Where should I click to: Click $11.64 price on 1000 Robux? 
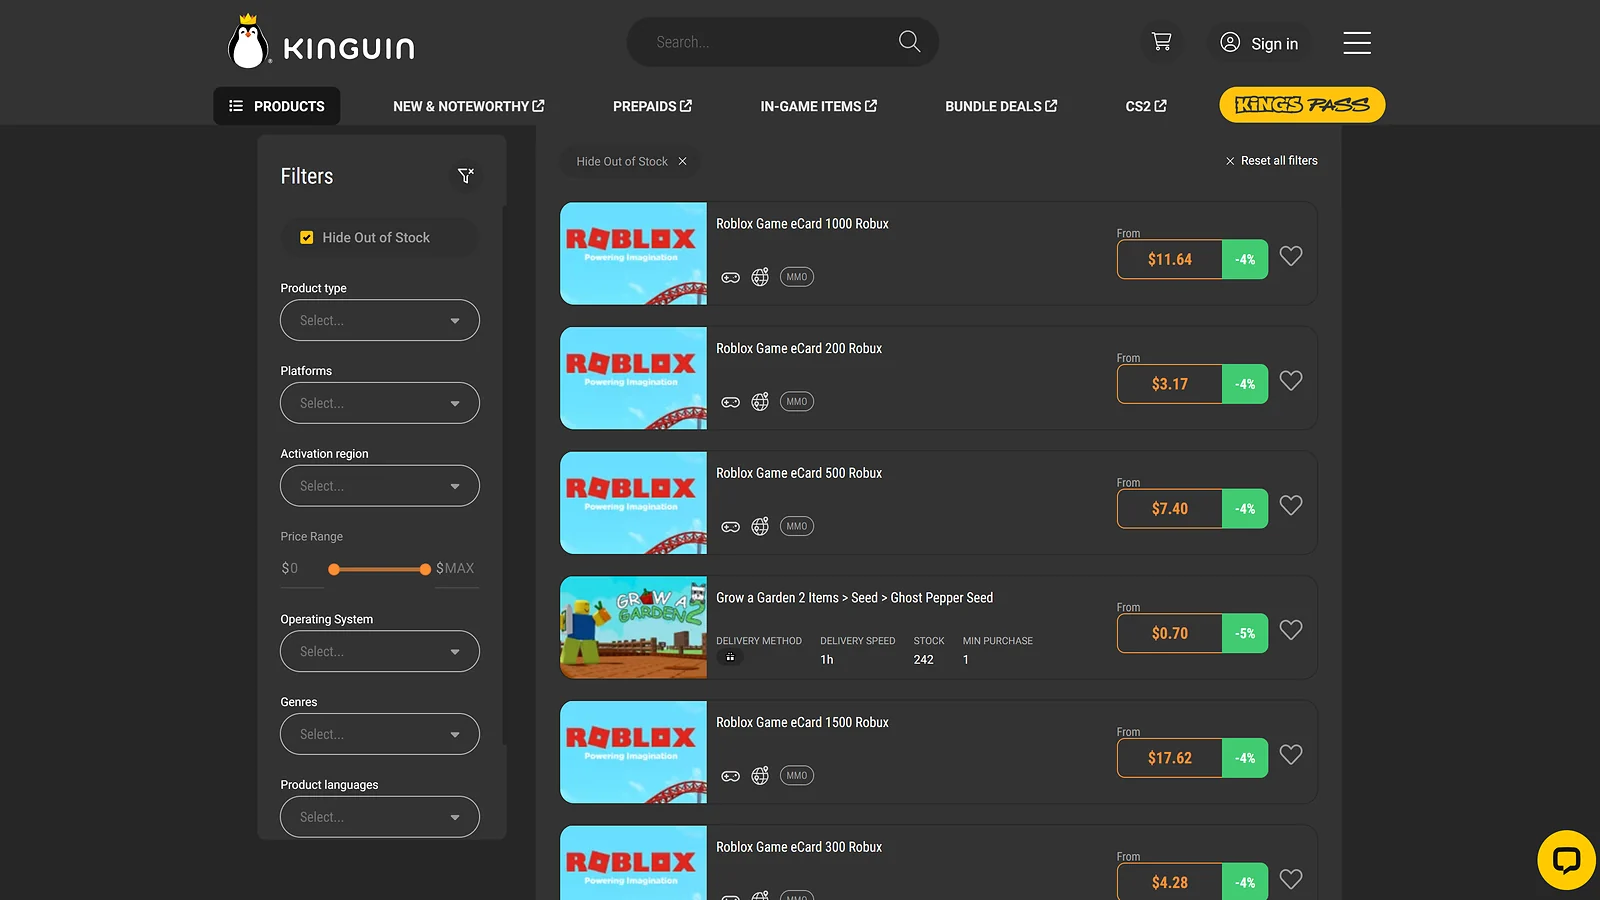click(1170, 259)
